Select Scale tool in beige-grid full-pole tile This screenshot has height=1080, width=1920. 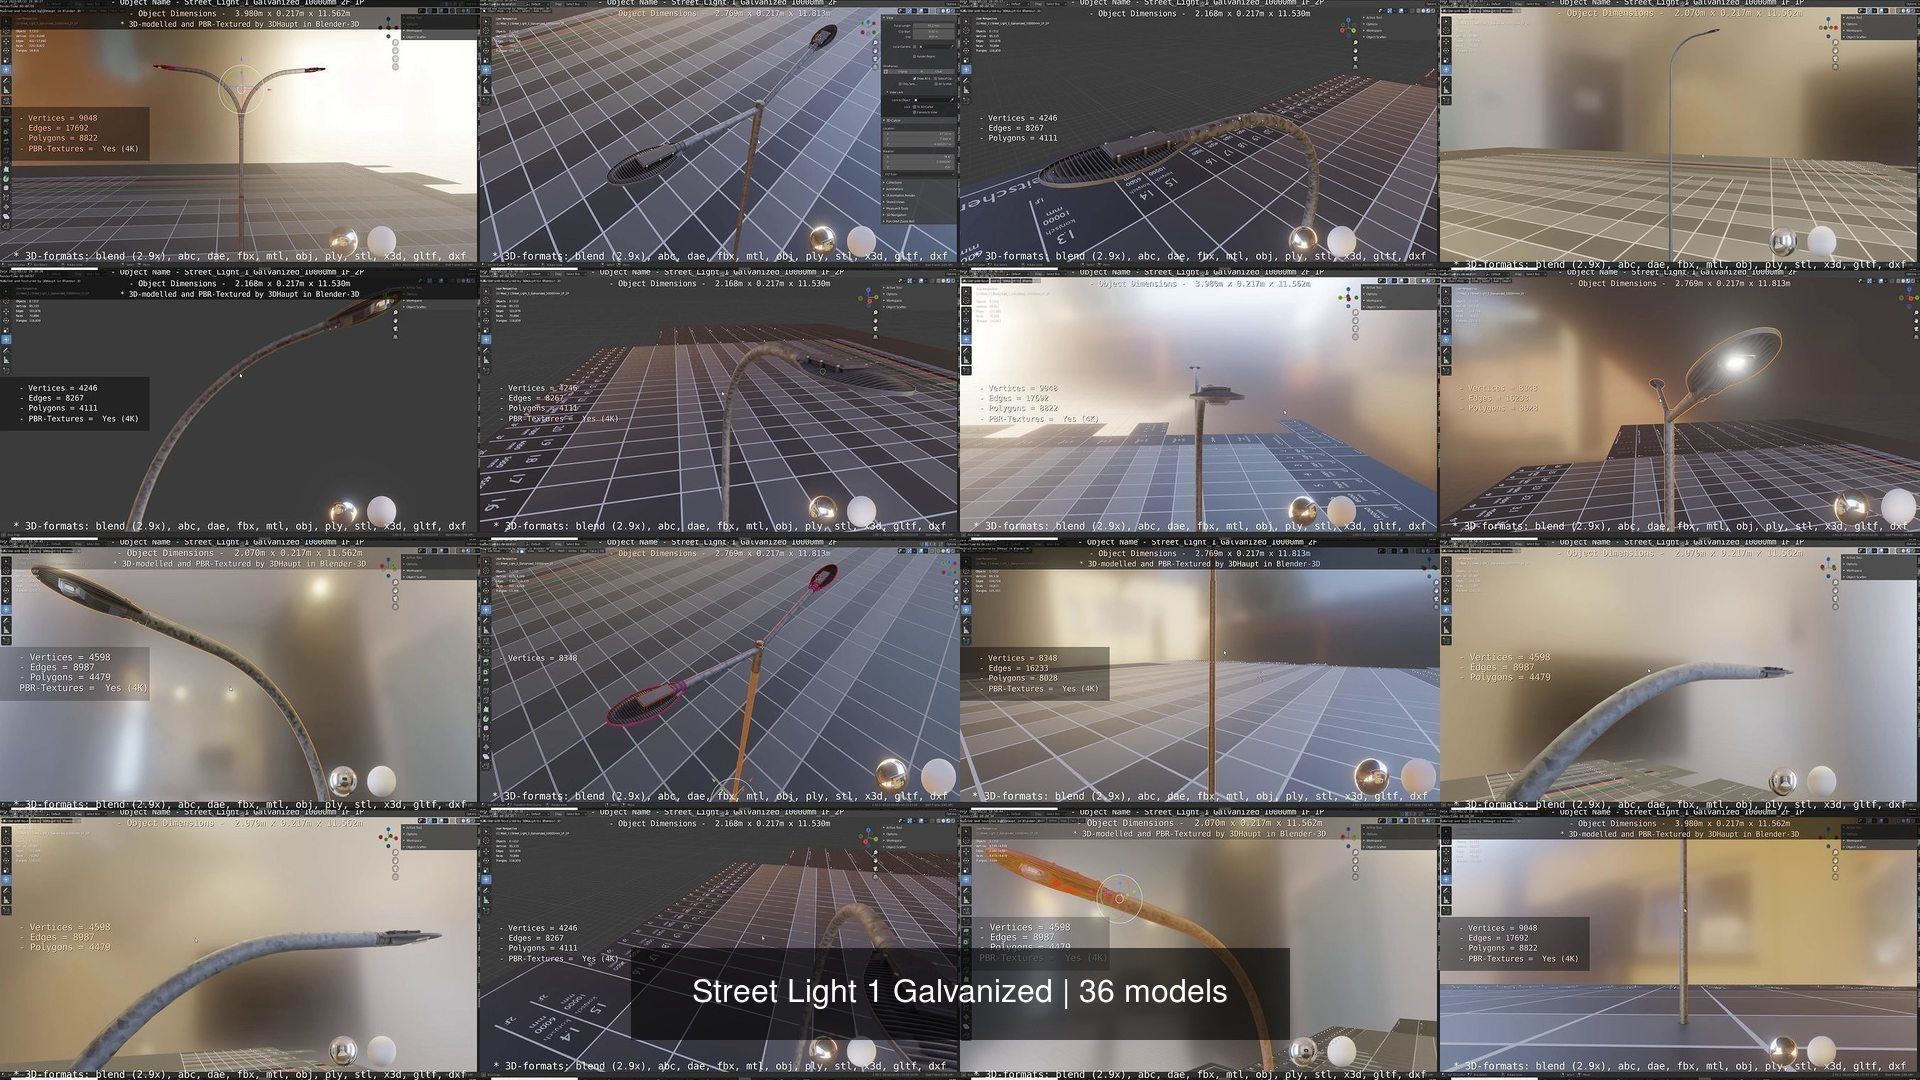click(1446, 60)
